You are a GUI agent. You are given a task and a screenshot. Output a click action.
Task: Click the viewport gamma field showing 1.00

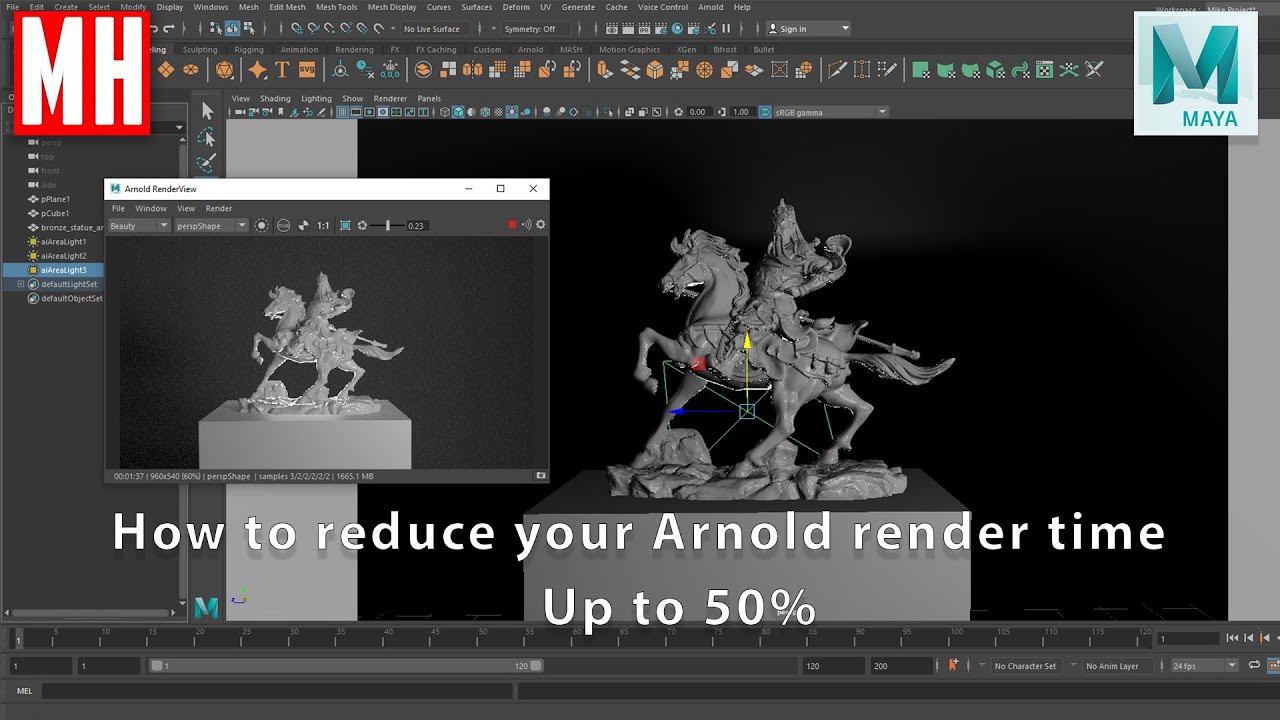tap(741, 112)
